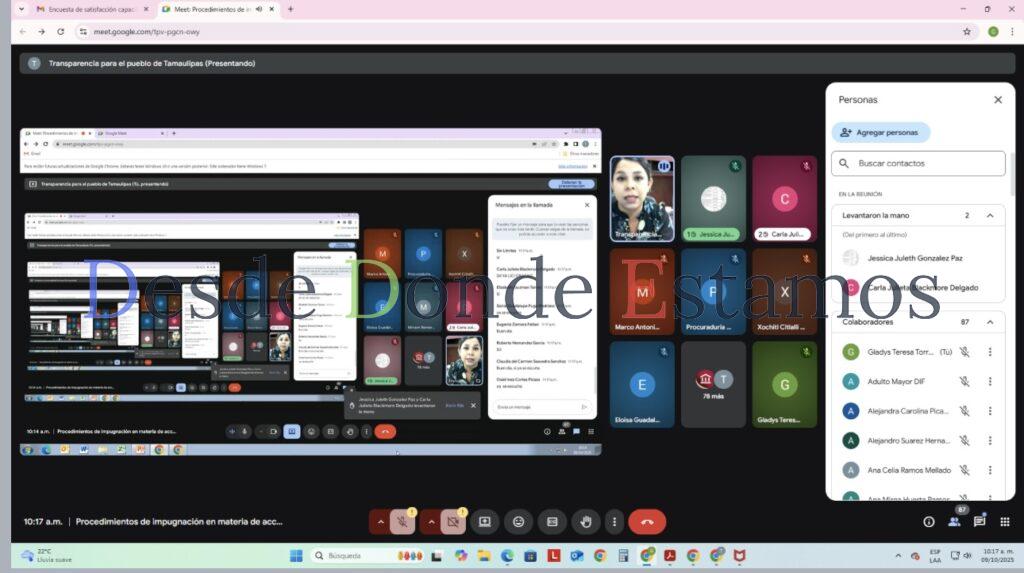The image size is (1024, 573).
Task: Collapse the Colaboradores list section
Action: coord(990,322)
